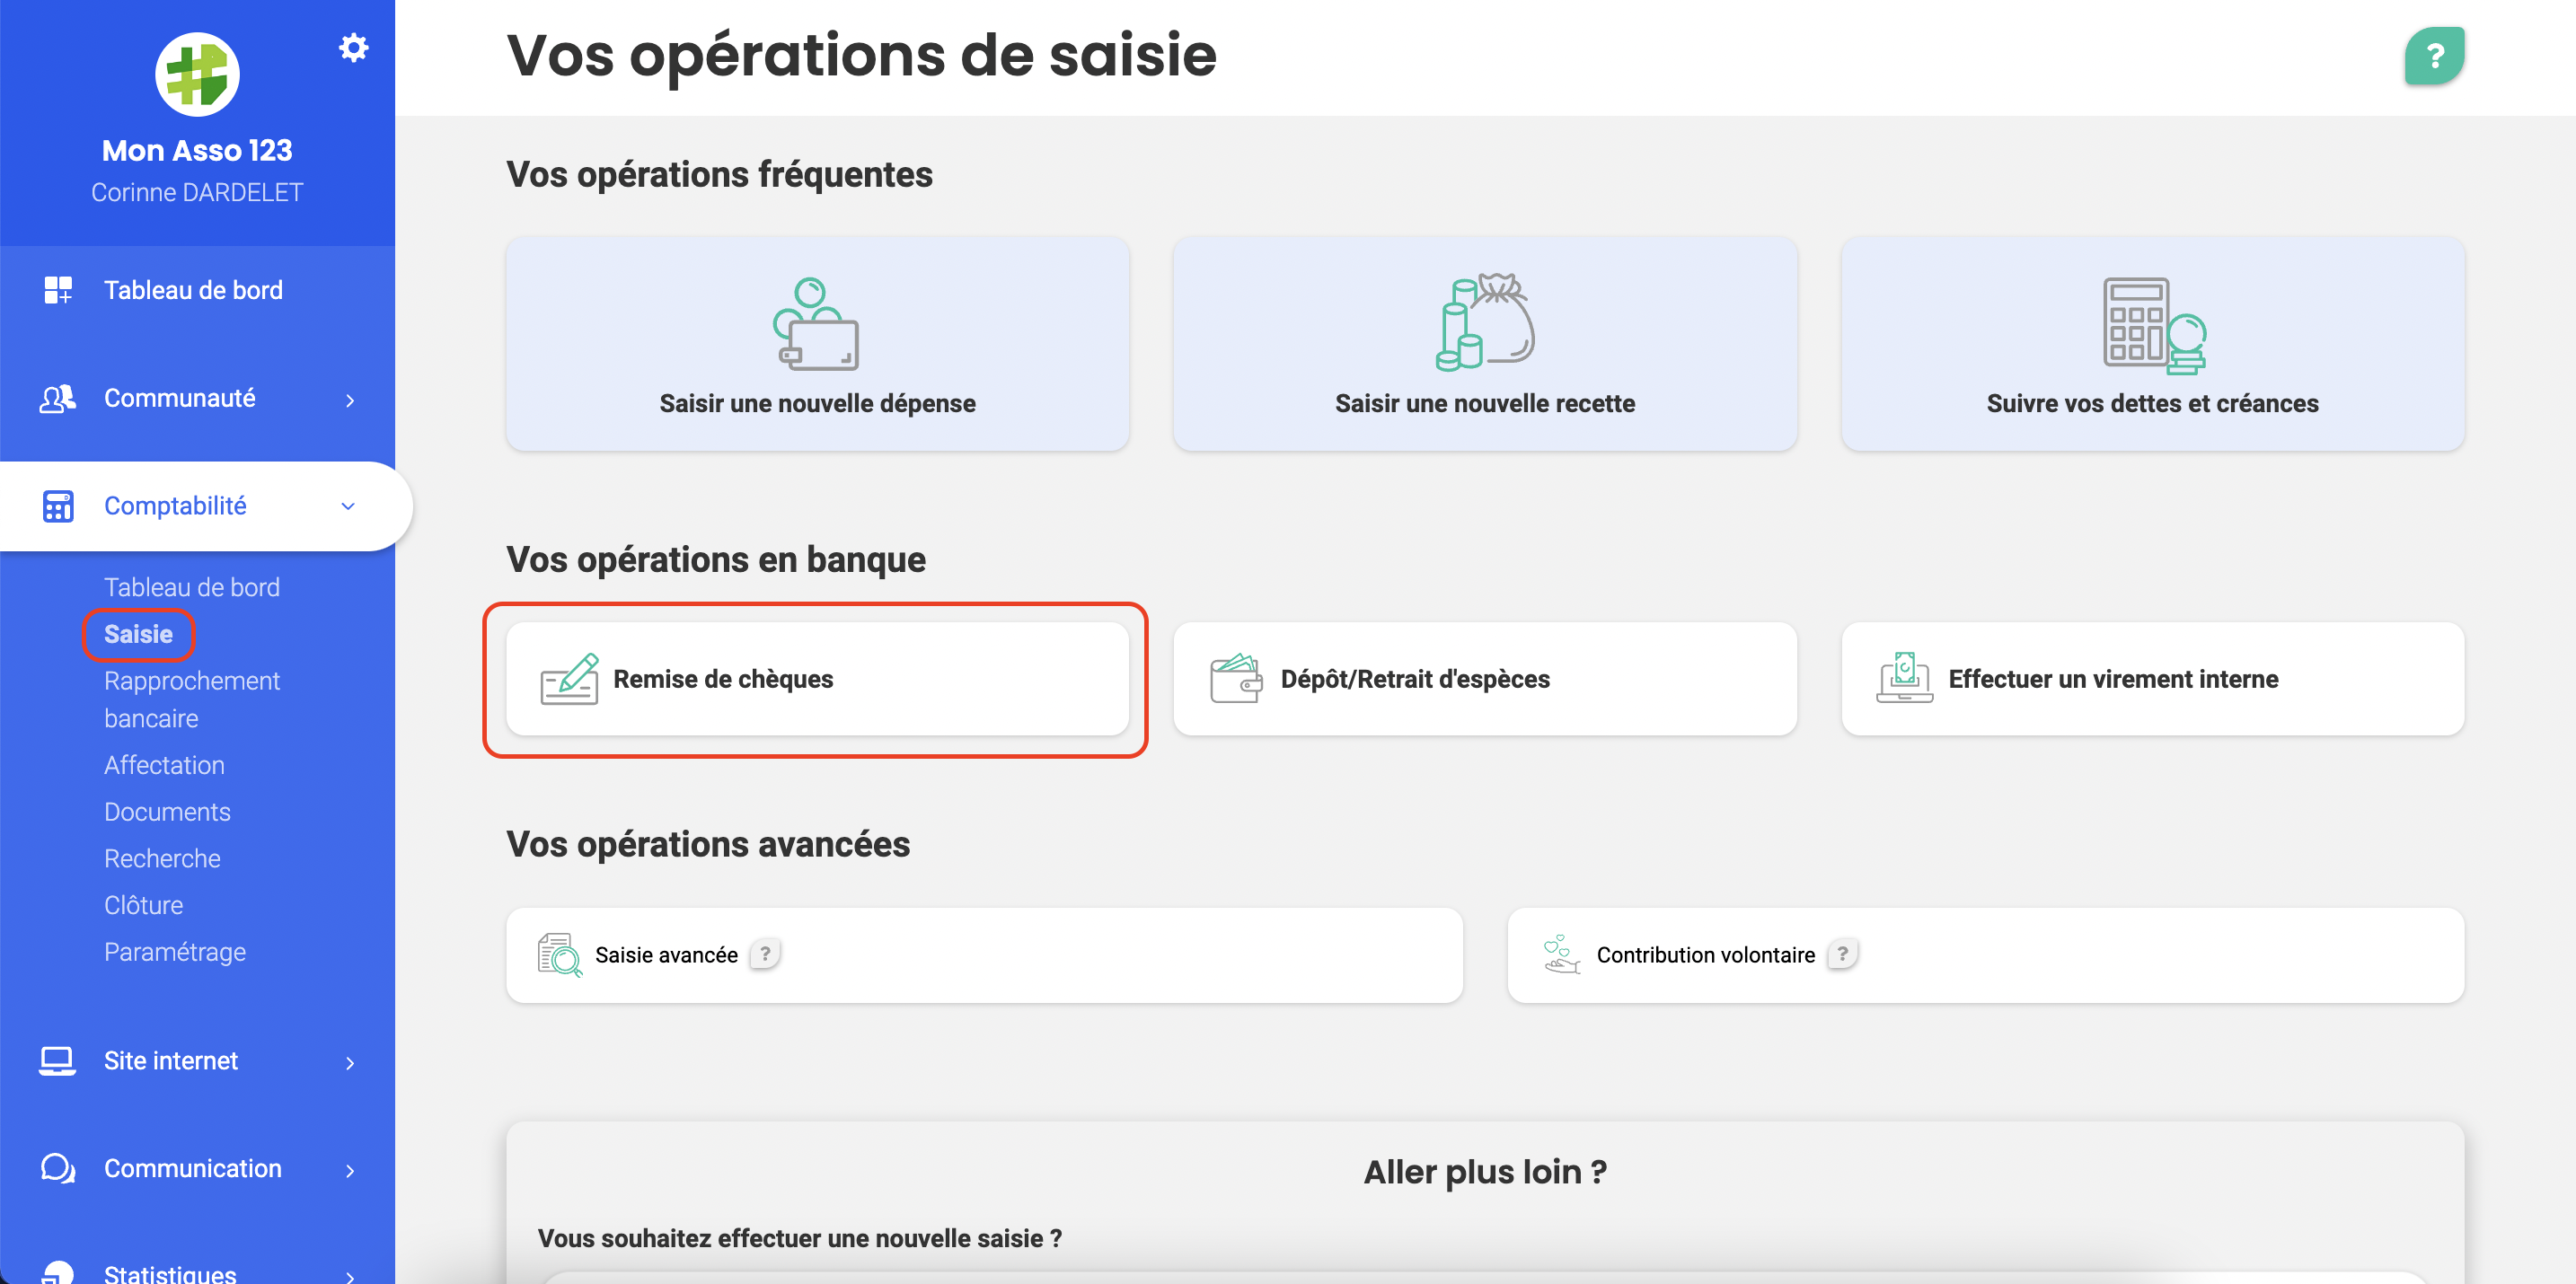
Task: Expand the Communication menu chevron
Action: point(350,1170)
